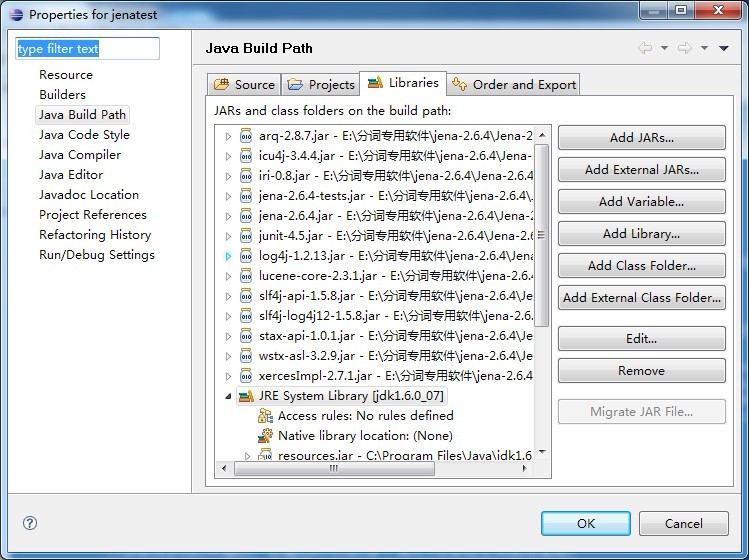The image size is (749, 560).
Task: Click the Add Variable... button
Action: 642,202
